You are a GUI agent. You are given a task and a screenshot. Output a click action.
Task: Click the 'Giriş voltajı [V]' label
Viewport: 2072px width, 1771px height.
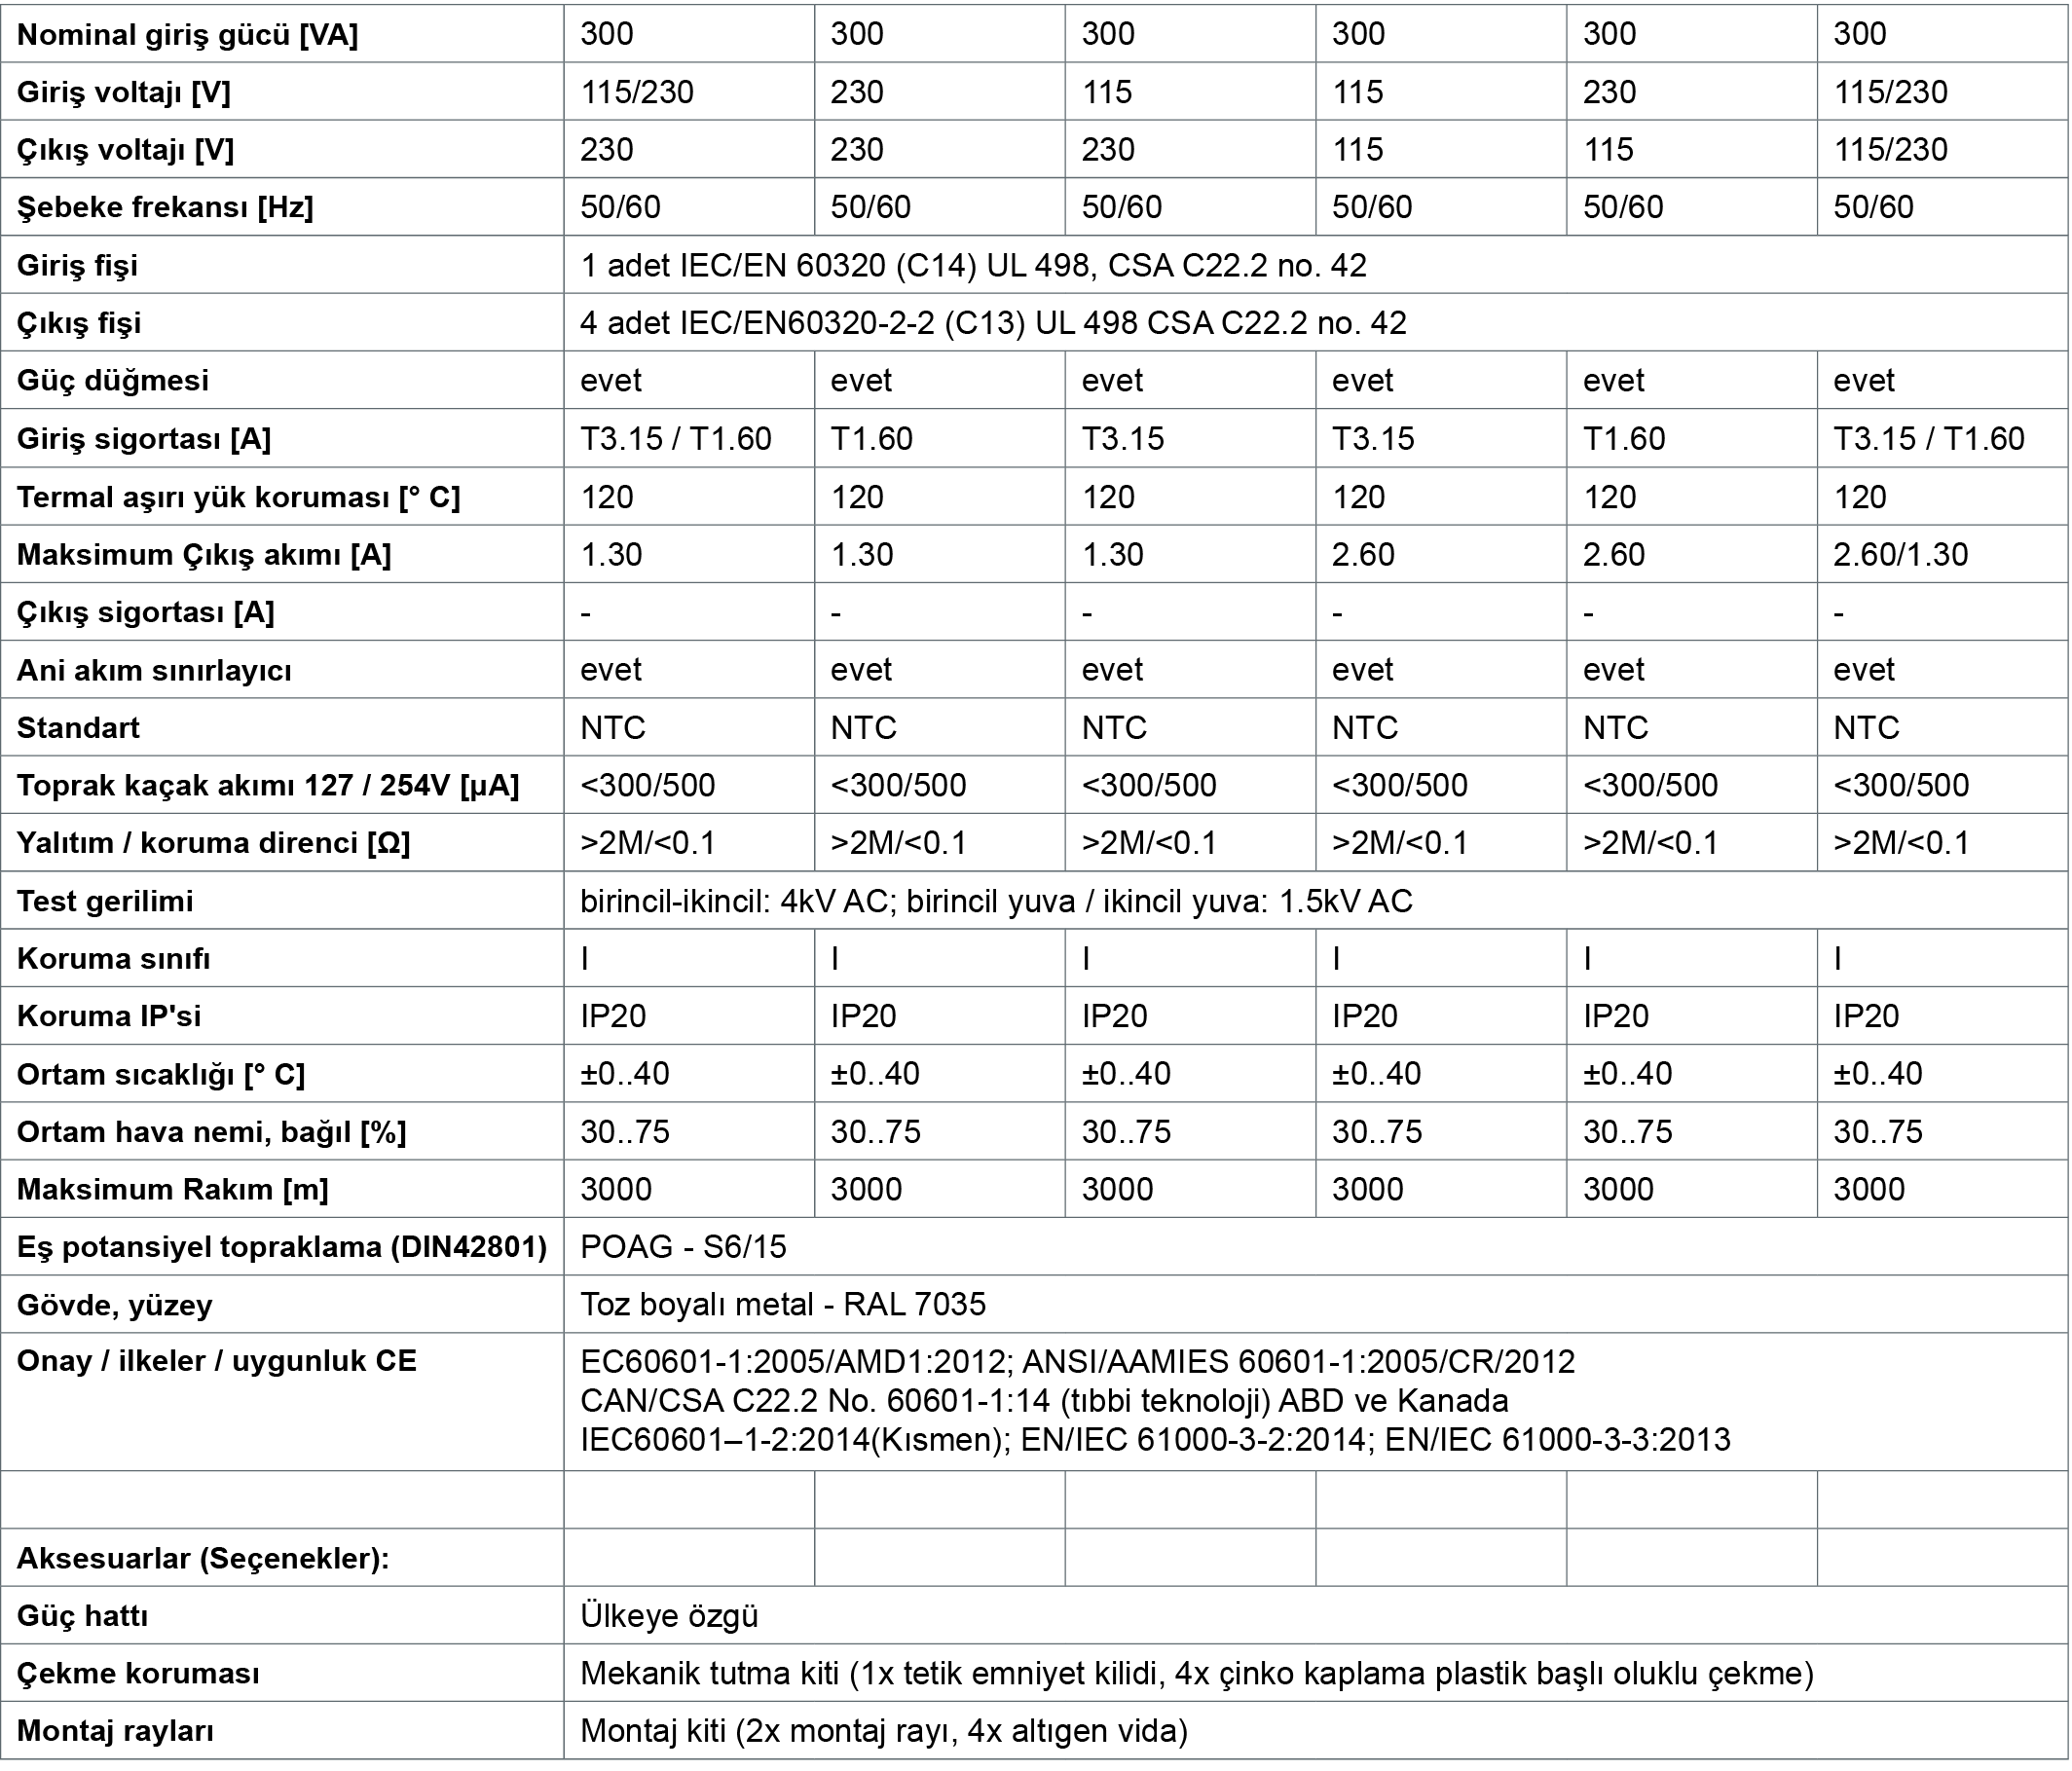click(124, 93)
